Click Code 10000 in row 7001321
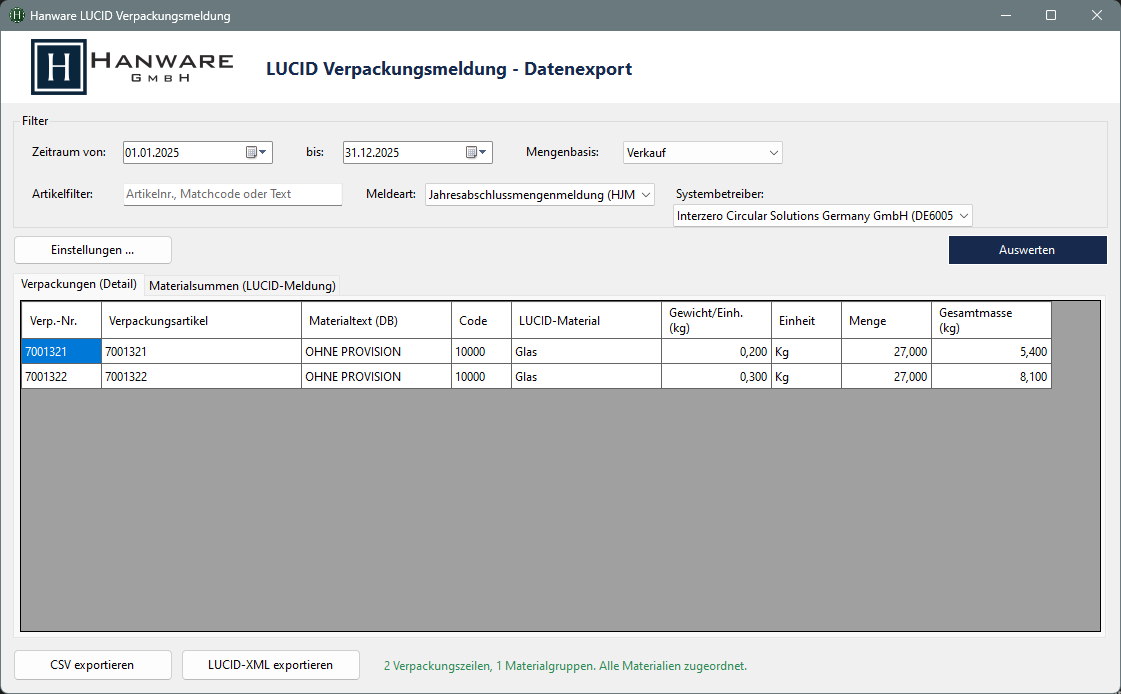1121x694 pixels. pos(482,352)
